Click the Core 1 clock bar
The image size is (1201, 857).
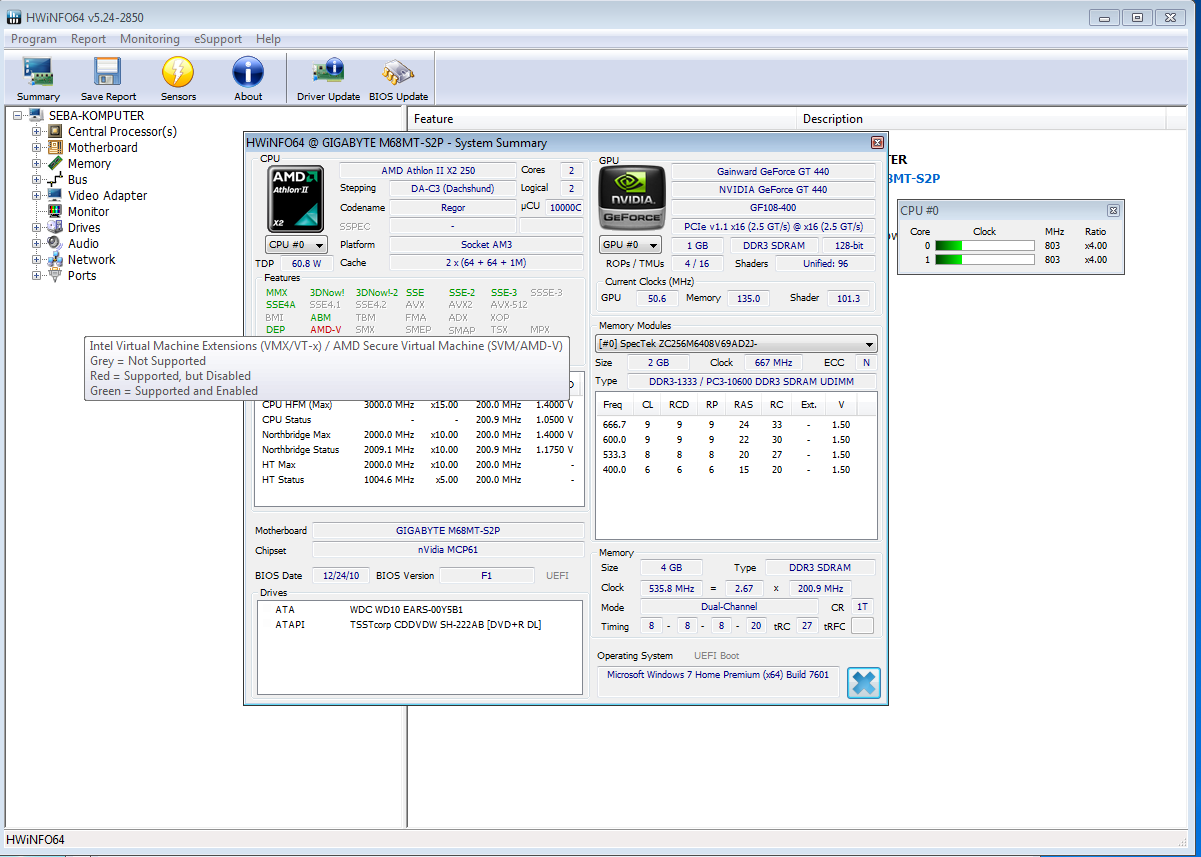point(985,260)
